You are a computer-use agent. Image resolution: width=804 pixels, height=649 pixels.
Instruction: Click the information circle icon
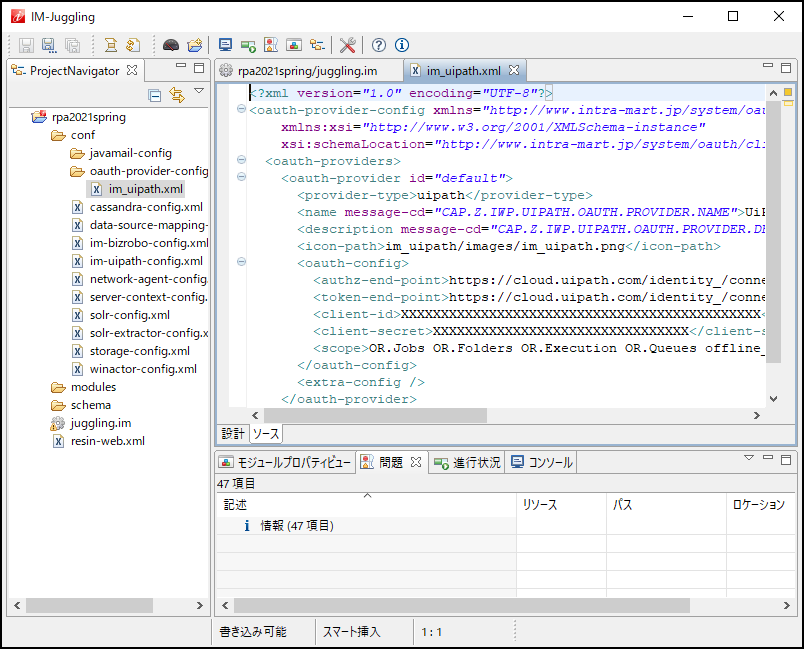click(x=401, y=45)
